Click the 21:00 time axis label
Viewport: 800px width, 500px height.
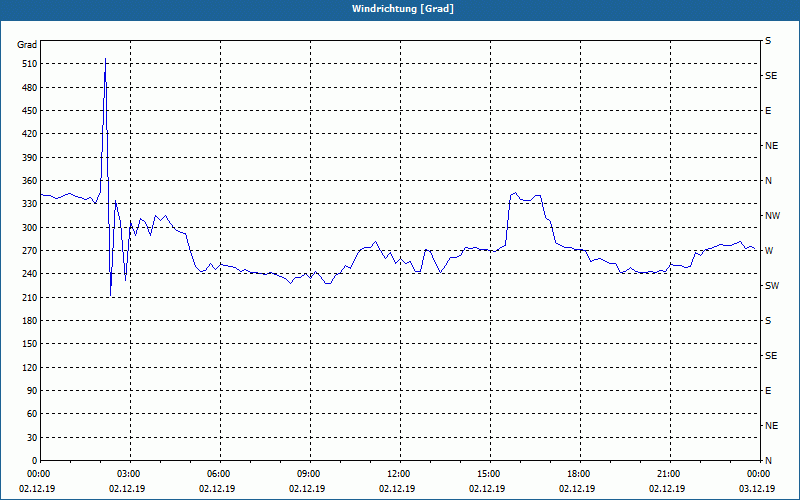(x=668, y=474)
